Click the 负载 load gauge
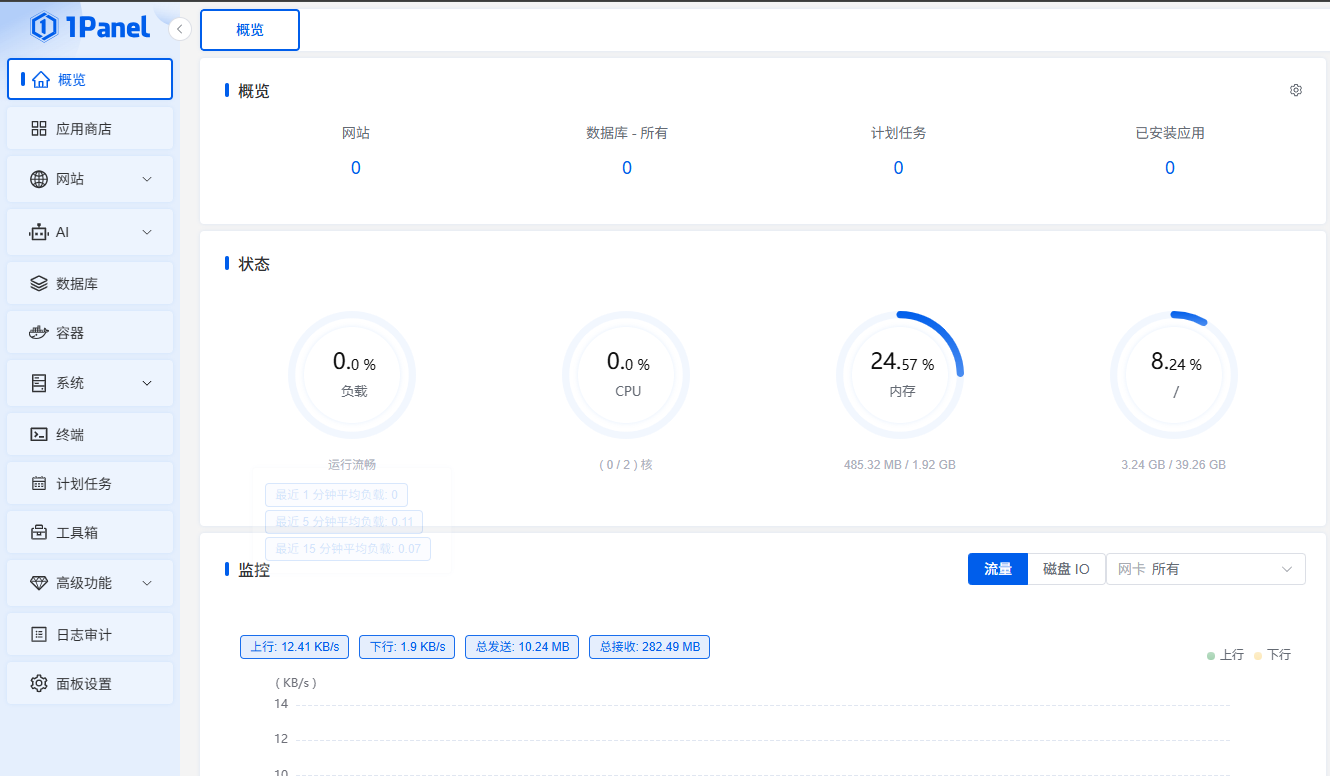The image size is (1330, 776). coord(352,375)
